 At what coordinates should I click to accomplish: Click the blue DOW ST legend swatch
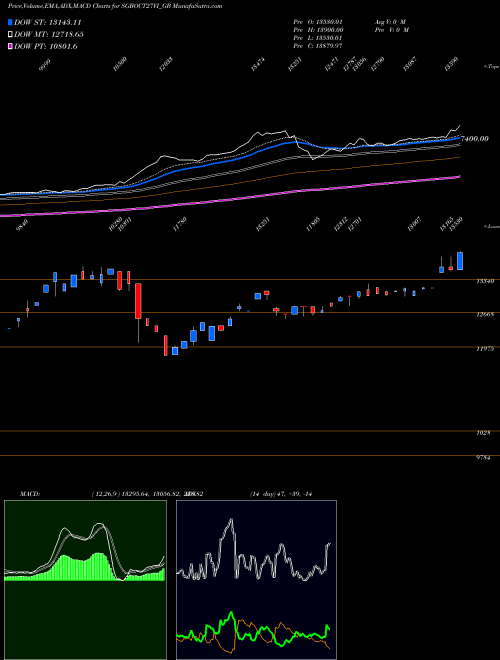(x=11, y=22)
